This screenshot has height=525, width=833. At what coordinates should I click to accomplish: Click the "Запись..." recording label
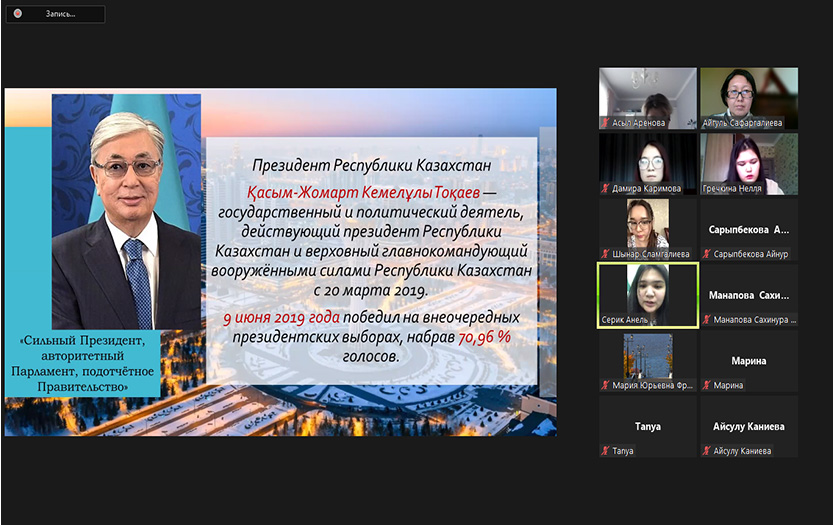(x=52, y=15)
